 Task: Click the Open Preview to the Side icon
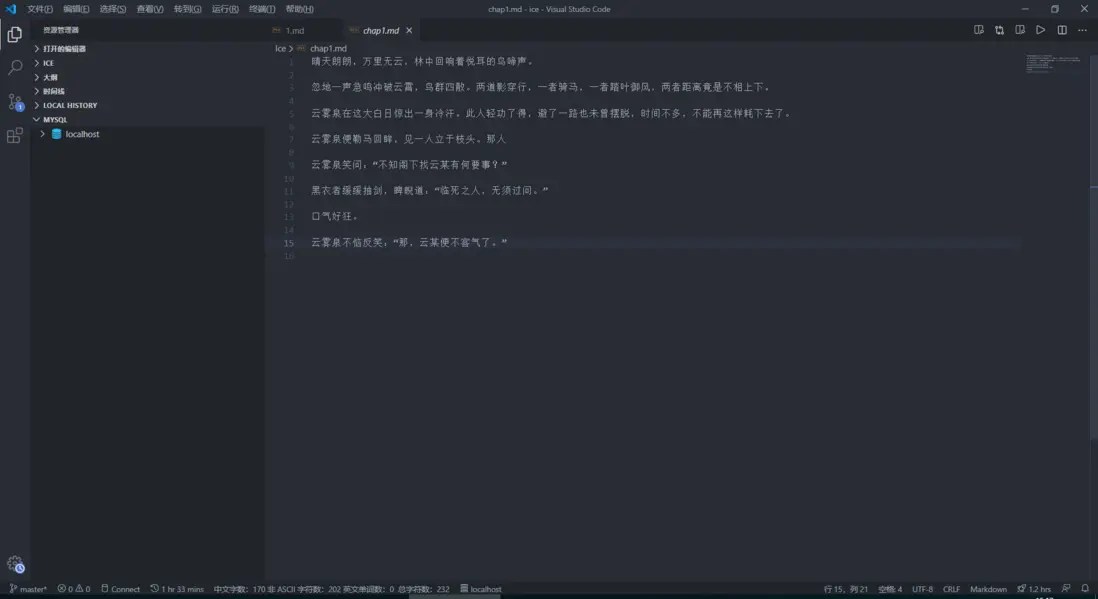click(x=1020, y=30)
